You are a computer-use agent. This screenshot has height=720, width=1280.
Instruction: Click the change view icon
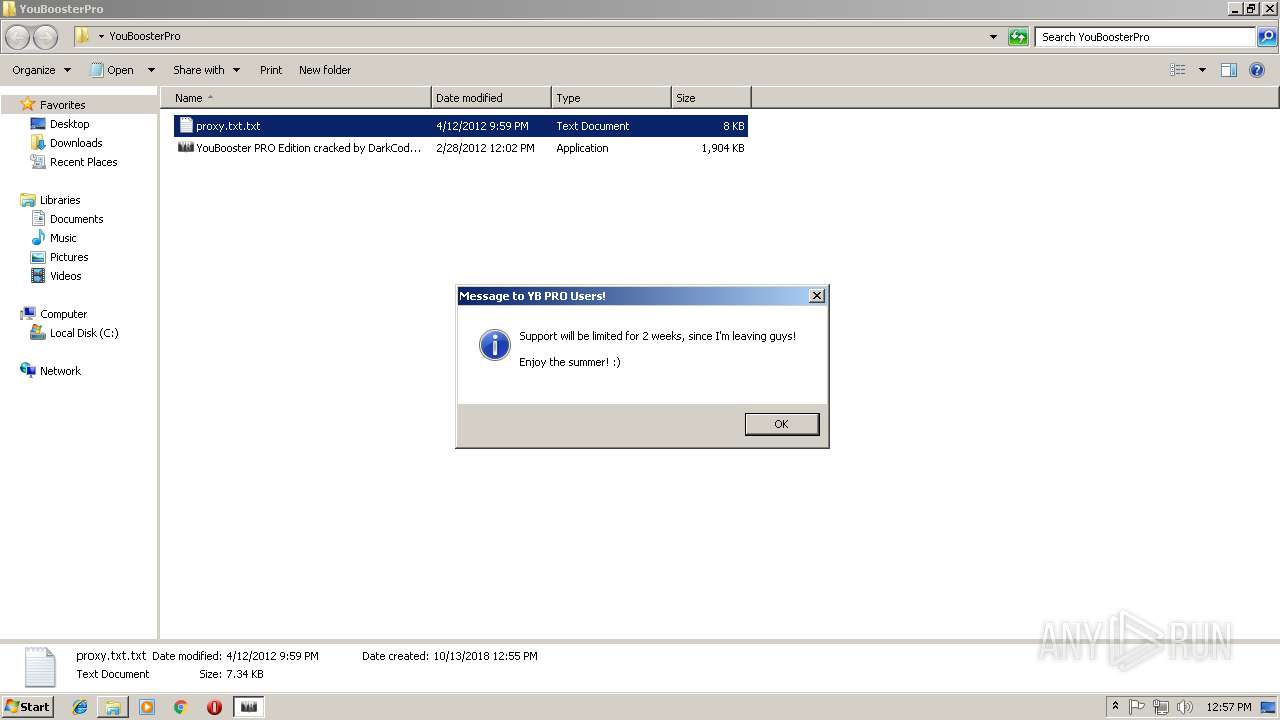1178,70
